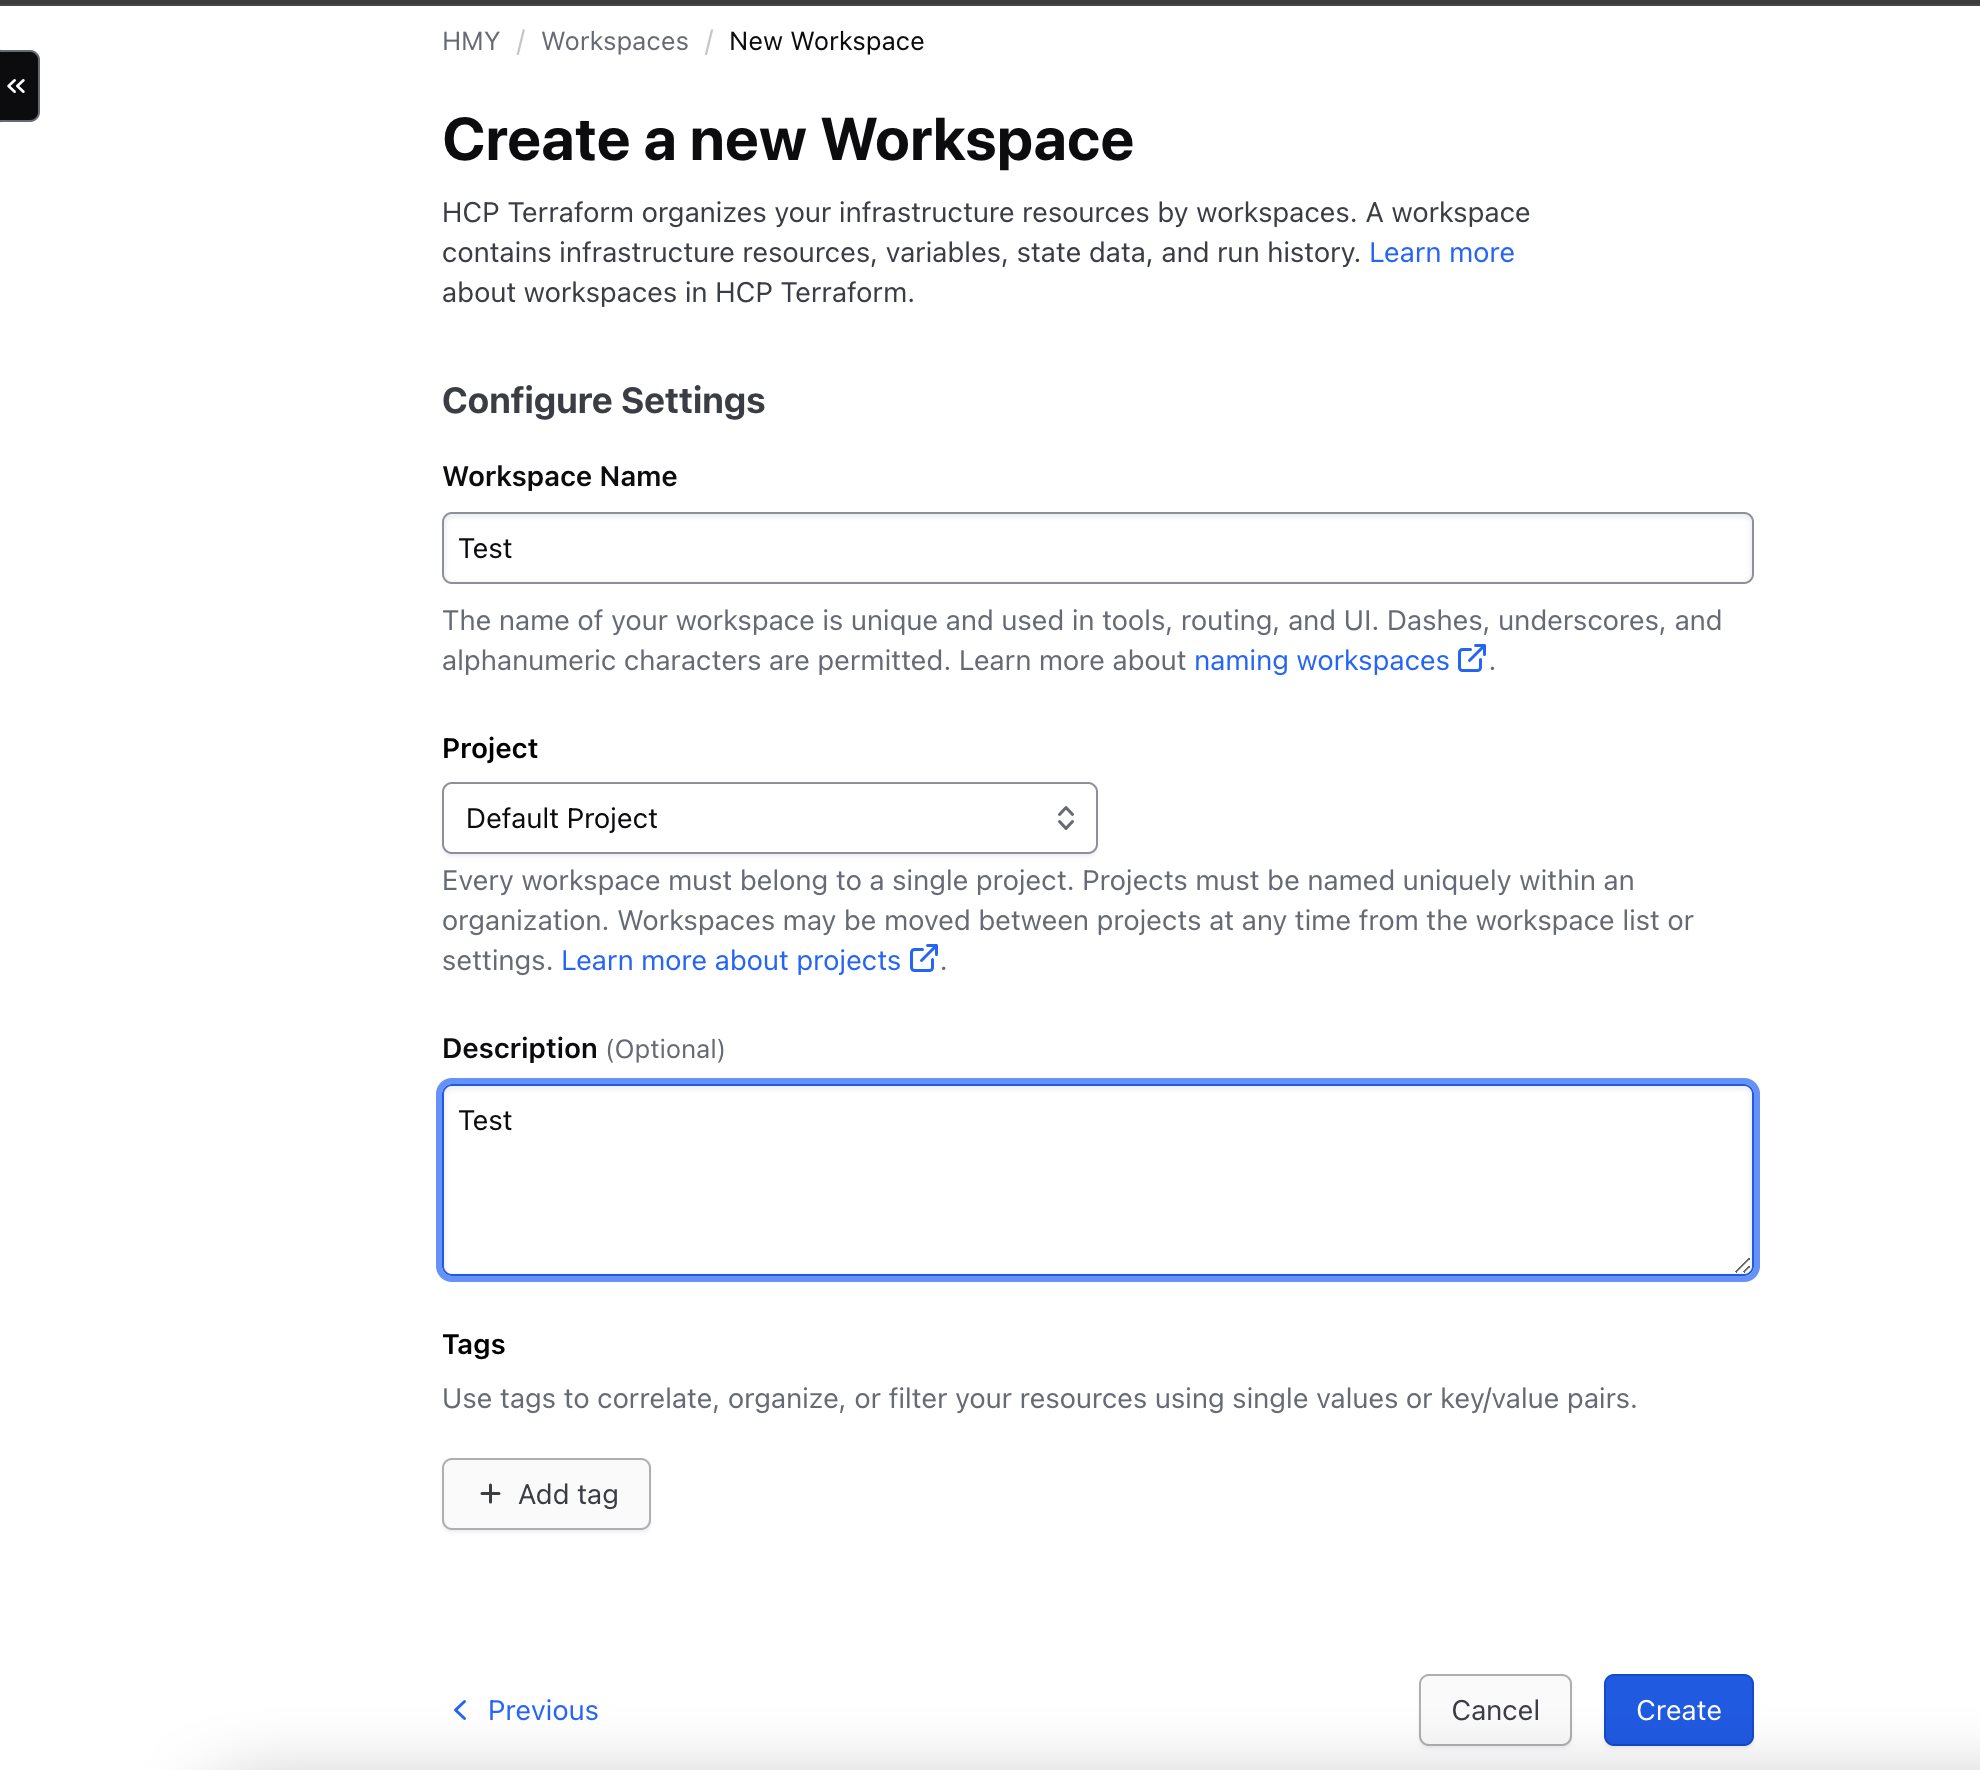Click the Tags section label
Screen dimensions: 1980x1770
click(473, 1344)
